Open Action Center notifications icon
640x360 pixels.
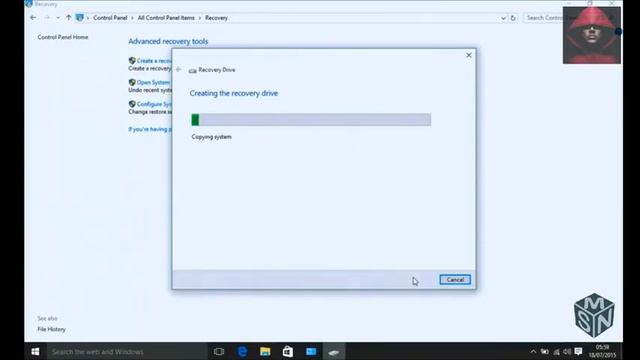pyautogui.click(x=578, y=351)
